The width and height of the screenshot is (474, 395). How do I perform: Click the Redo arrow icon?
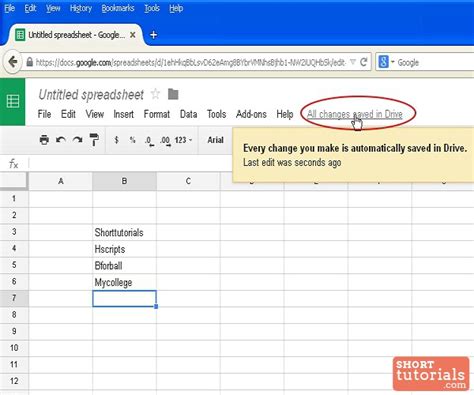click(x=77, y=140)
